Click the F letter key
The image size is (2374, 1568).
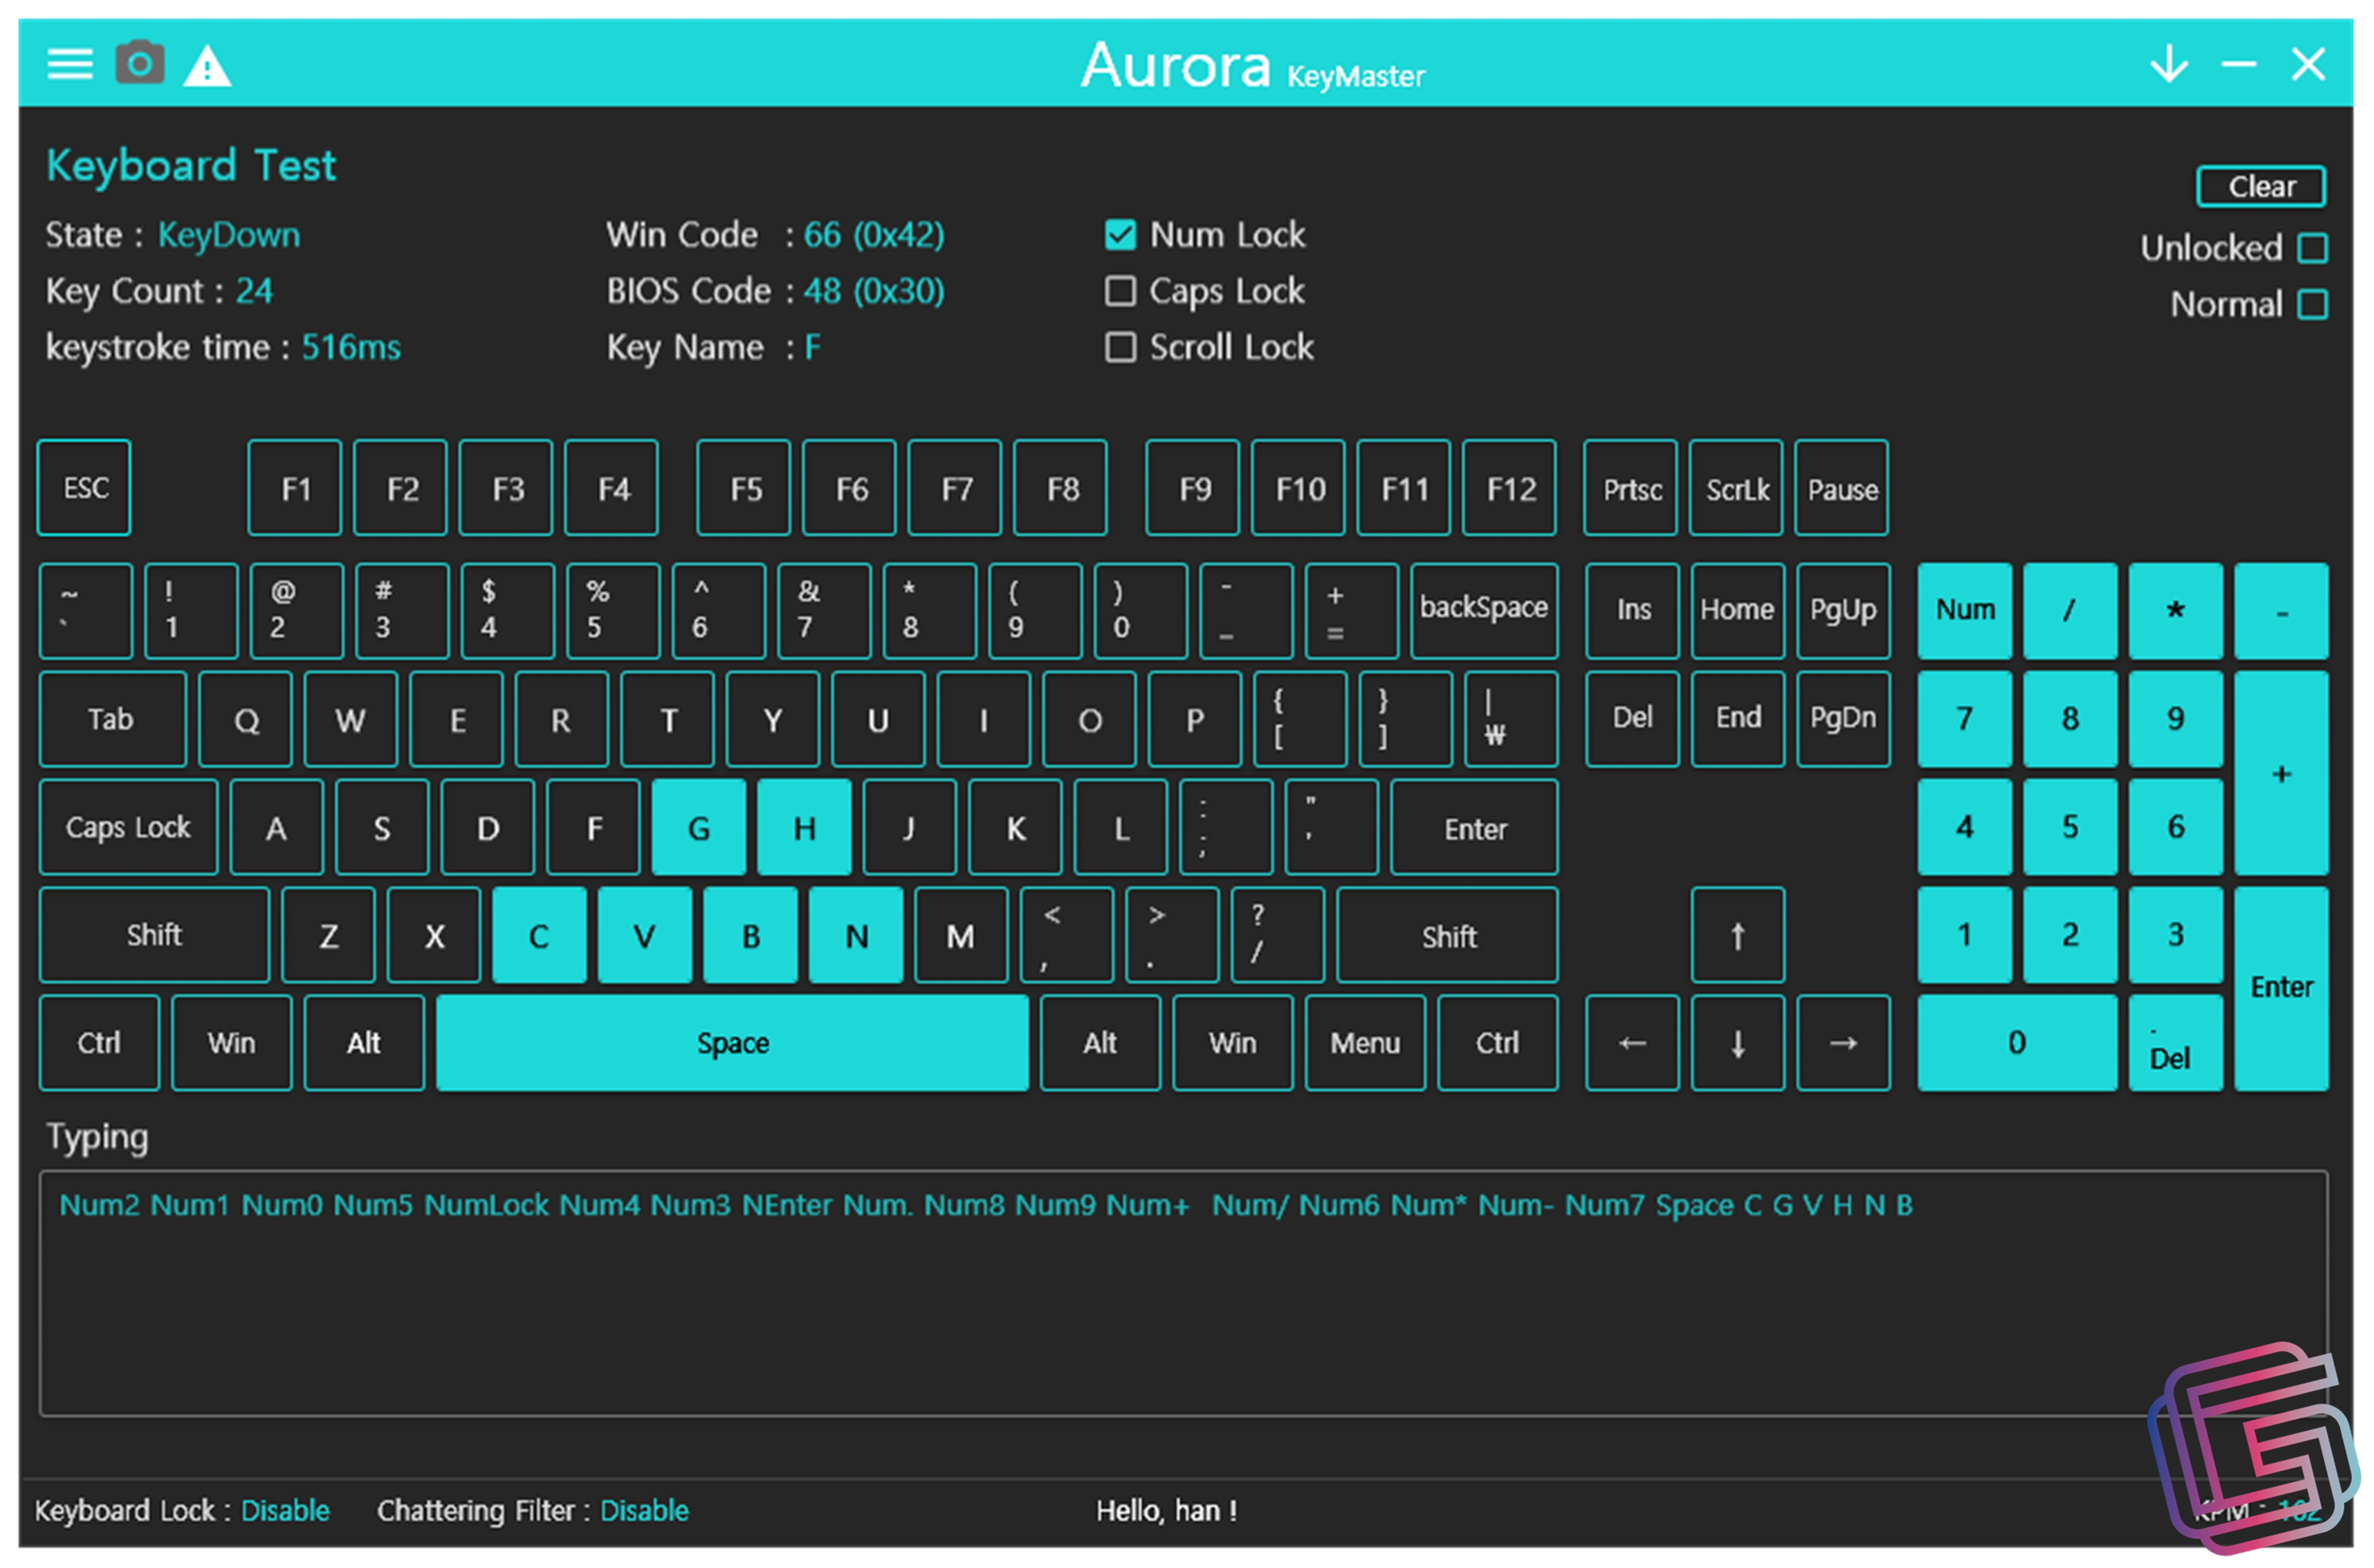tap(593, 827)
